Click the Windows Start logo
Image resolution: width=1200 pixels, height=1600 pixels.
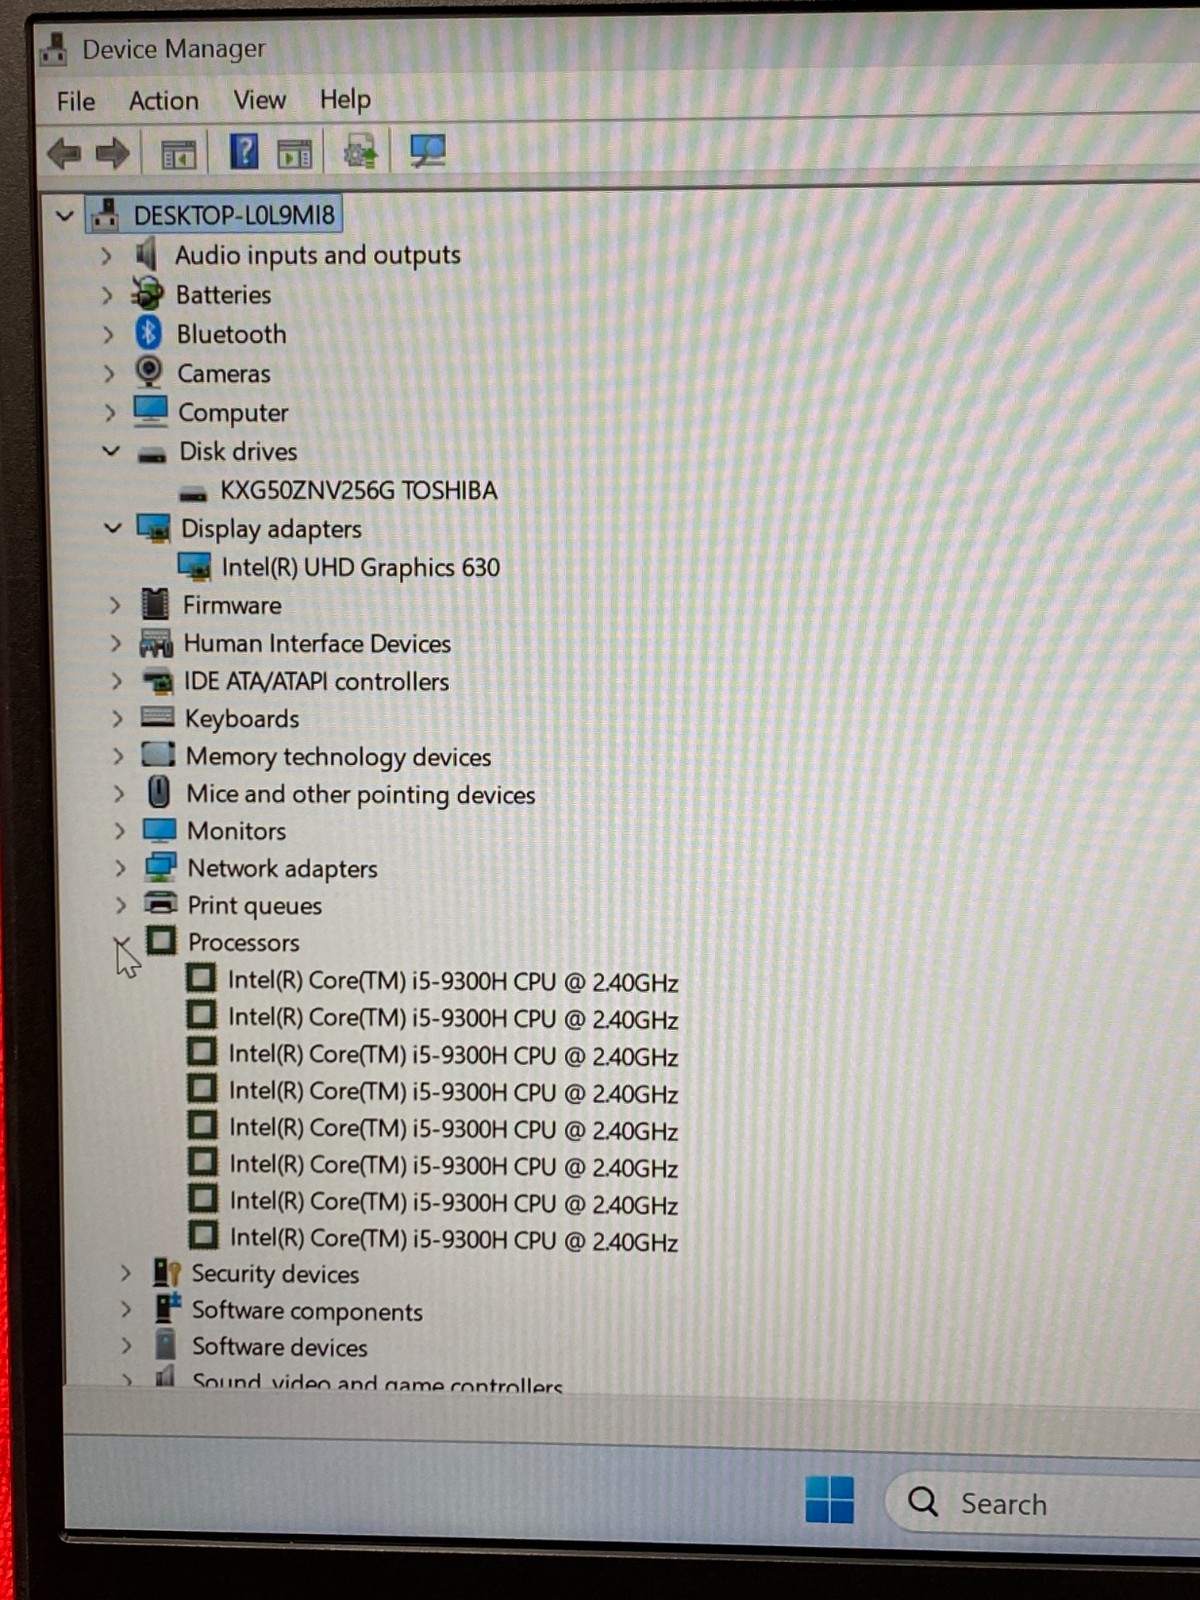click(830, 1499)
